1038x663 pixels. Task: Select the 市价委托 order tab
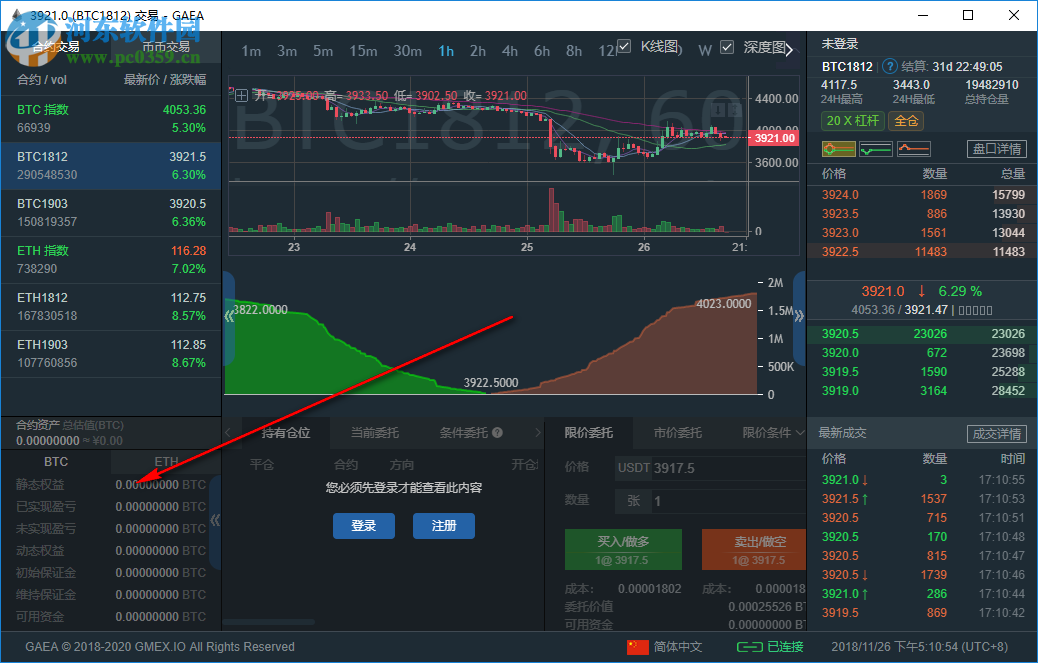pyautogui.click(x=678, y=433)
